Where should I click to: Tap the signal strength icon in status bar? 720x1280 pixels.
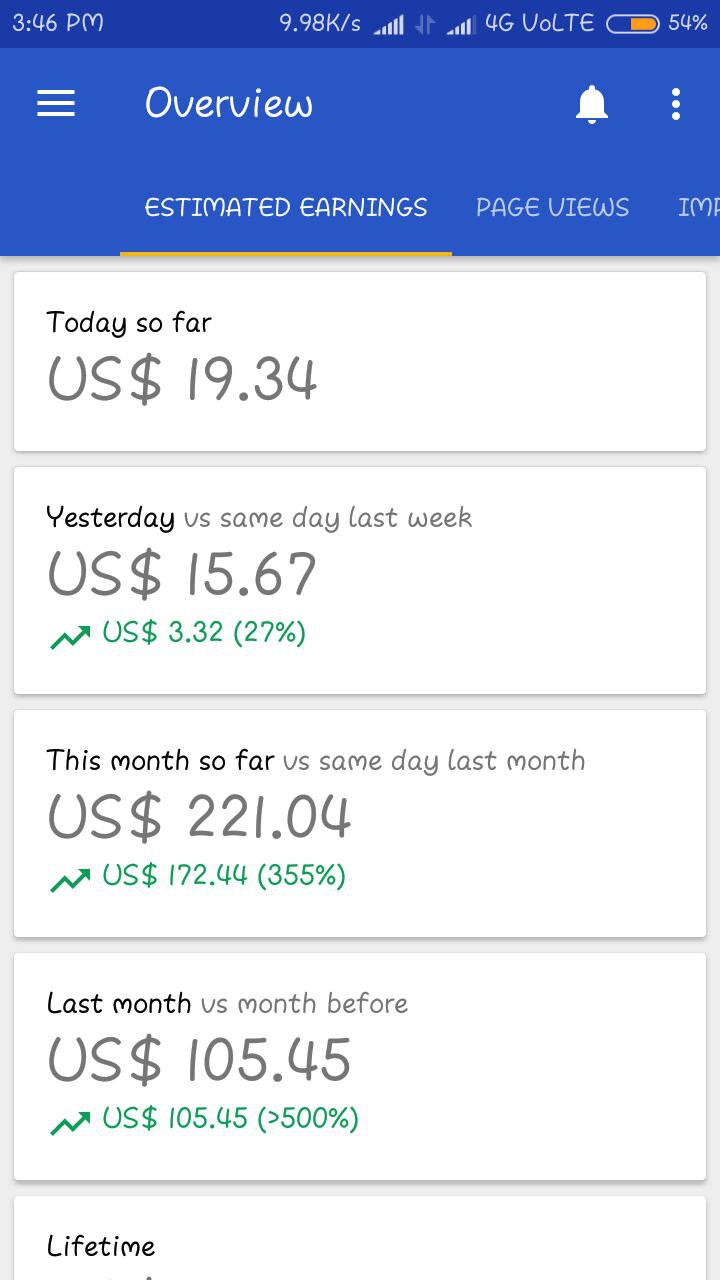[388, 24]
